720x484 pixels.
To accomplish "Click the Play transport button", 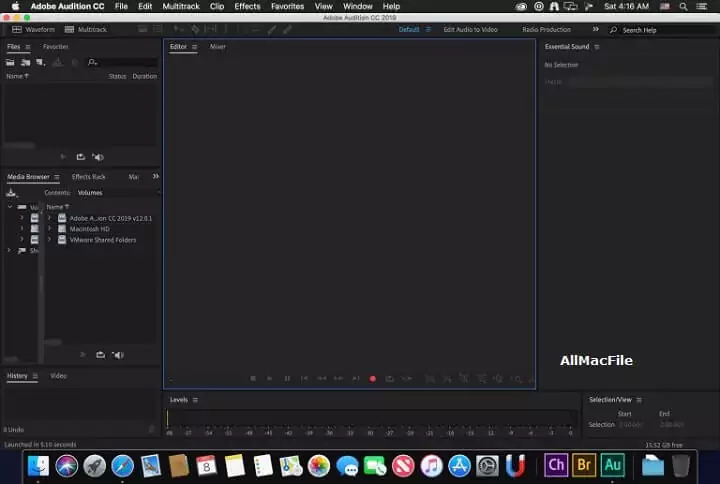I will click(x=270, y=378).
